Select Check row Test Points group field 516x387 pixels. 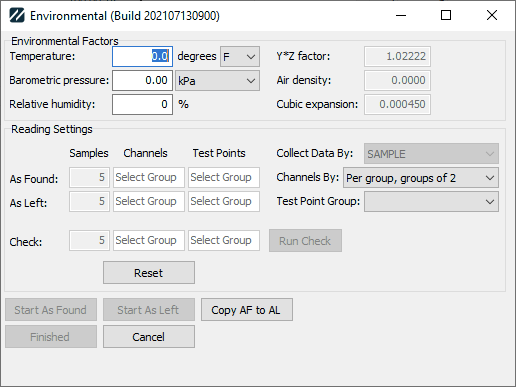[224, 240]
